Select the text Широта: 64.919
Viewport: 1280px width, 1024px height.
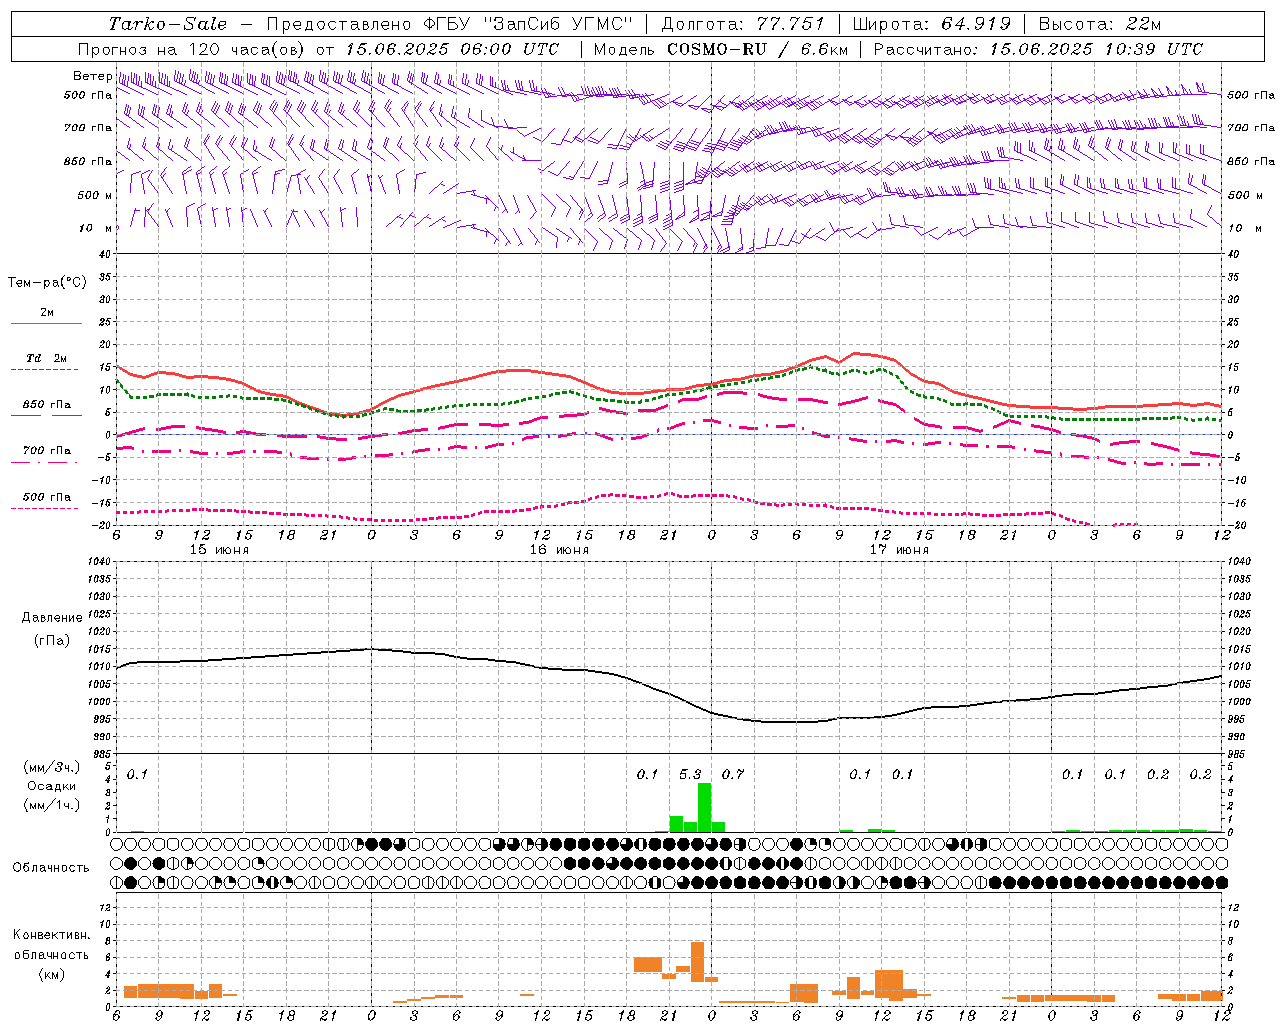coord(932,24)
